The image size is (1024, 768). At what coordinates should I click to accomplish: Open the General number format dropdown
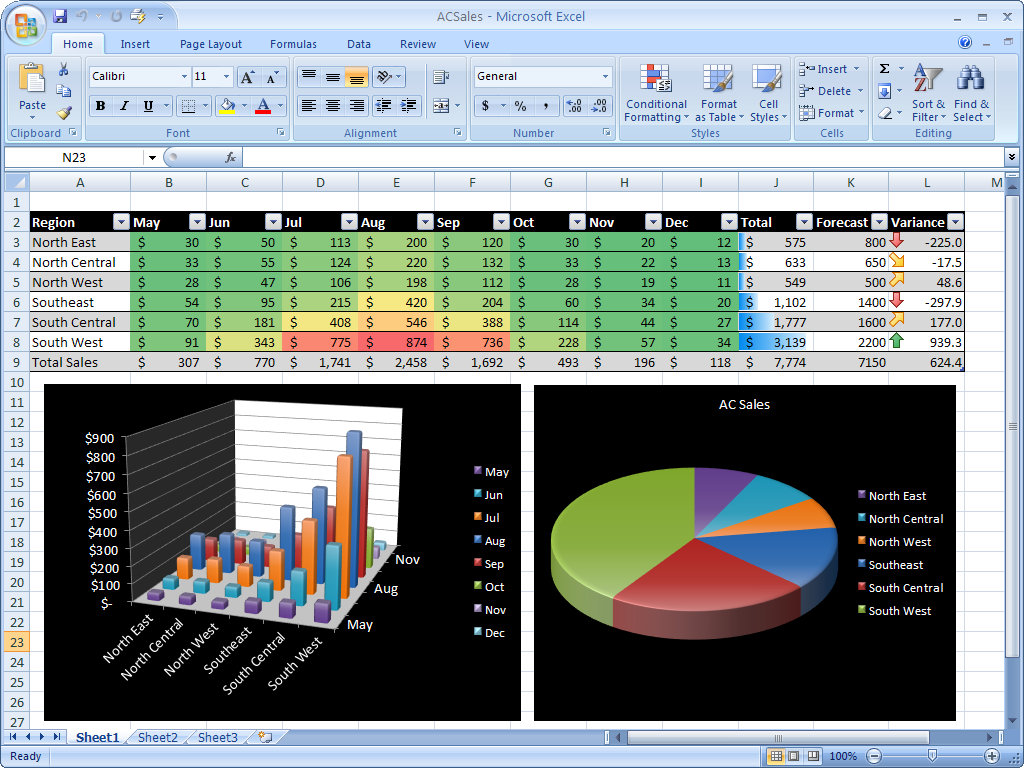click(605, 77)
